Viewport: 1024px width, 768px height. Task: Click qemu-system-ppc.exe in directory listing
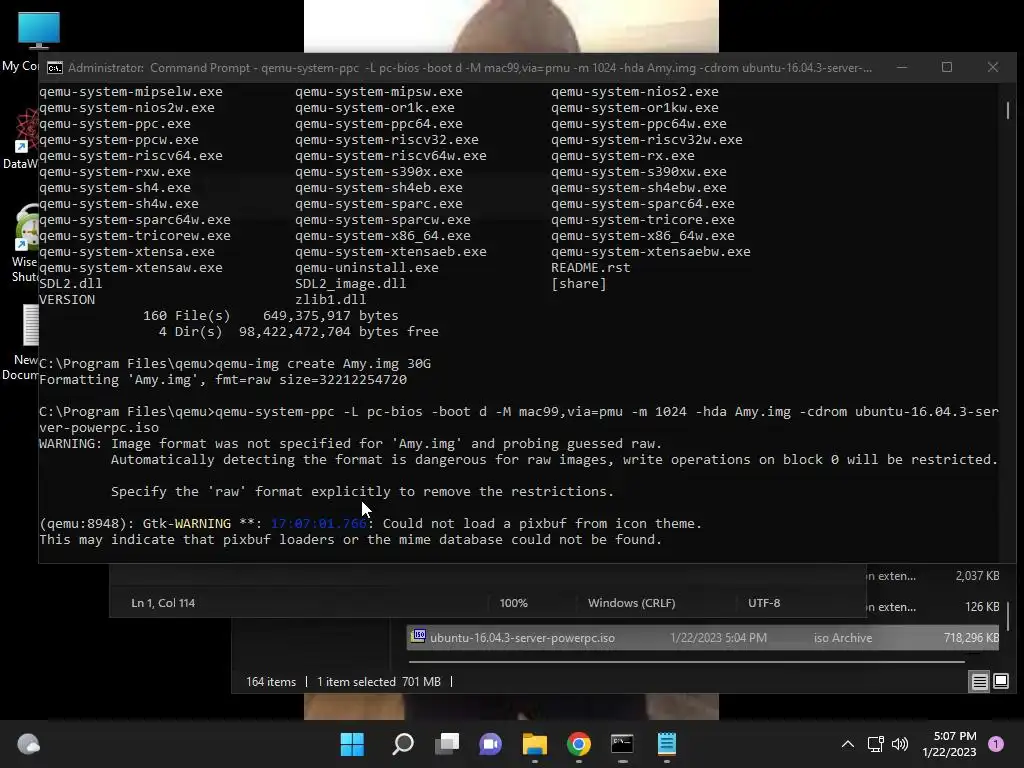(x=115, y=123)
